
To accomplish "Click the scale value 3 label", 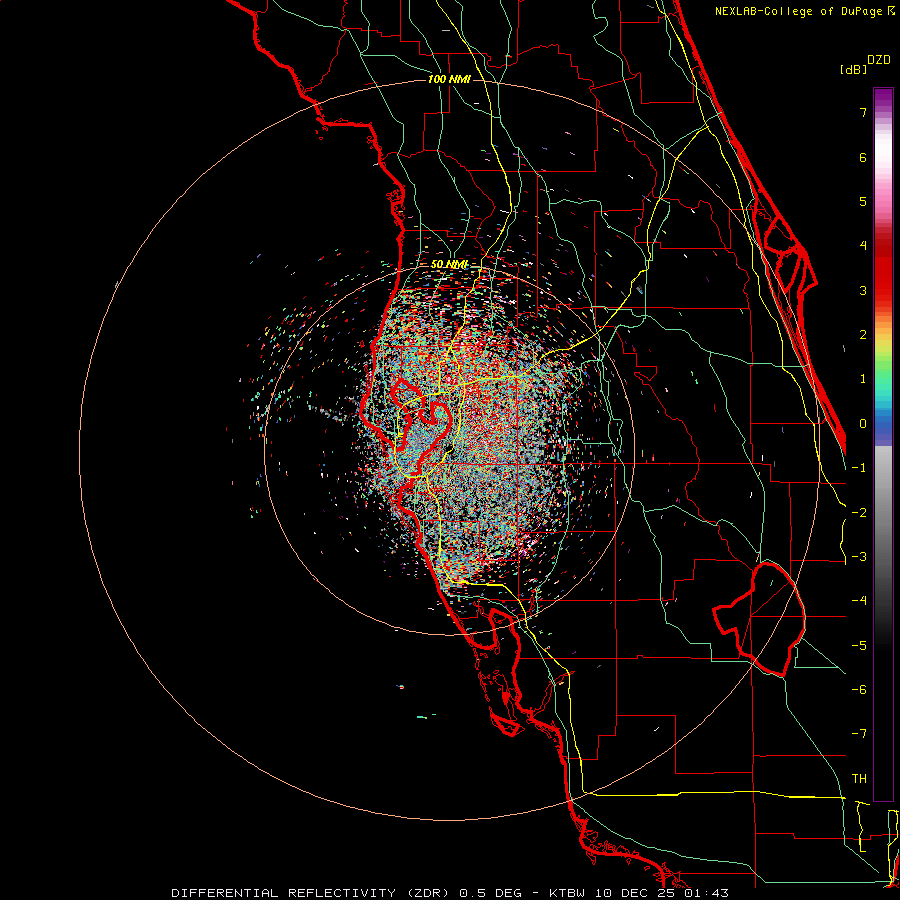I will (x=863, y=290).
